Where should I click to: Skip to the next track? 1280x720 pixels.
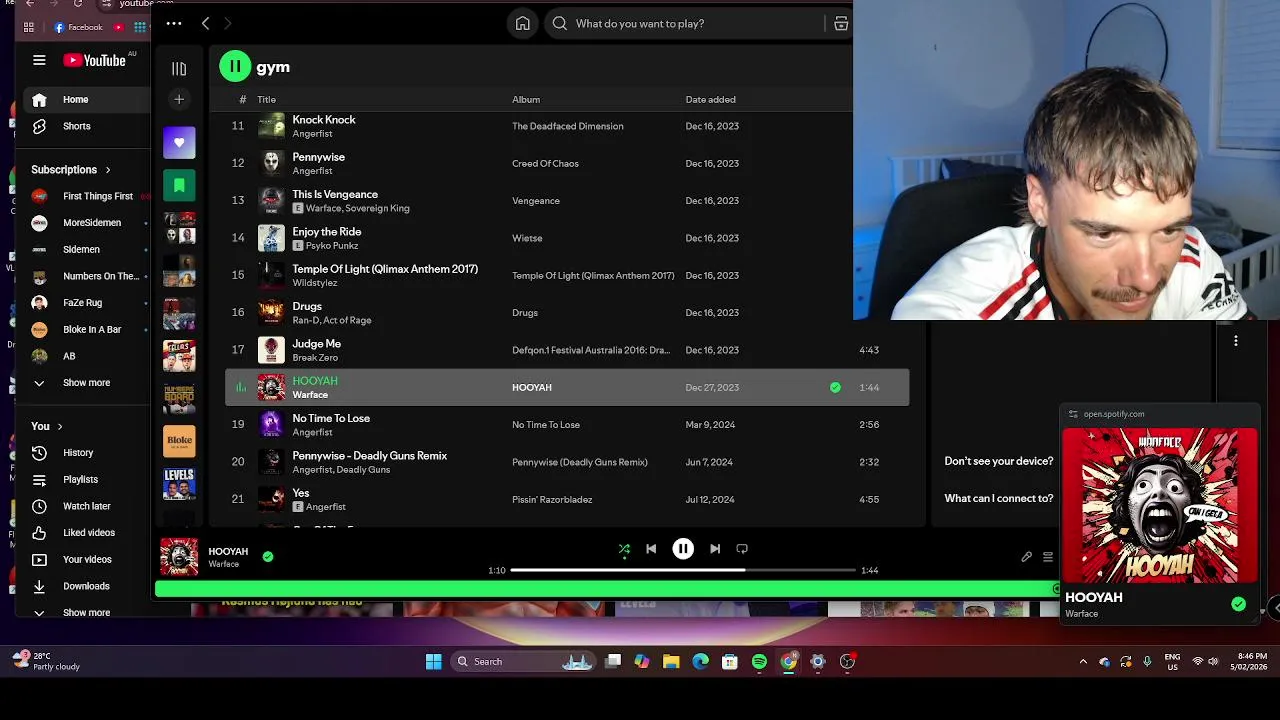715,548
